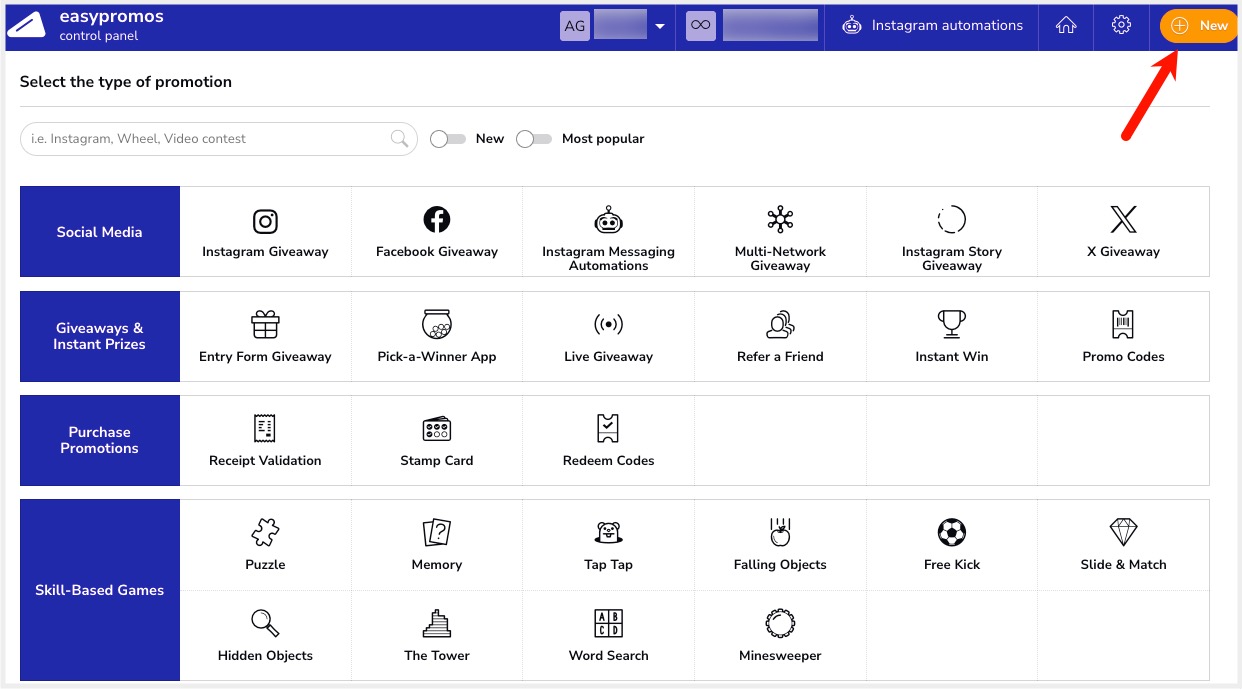
Task: Open the Pick-a-Winner App icon
Action: pos(437,324)
